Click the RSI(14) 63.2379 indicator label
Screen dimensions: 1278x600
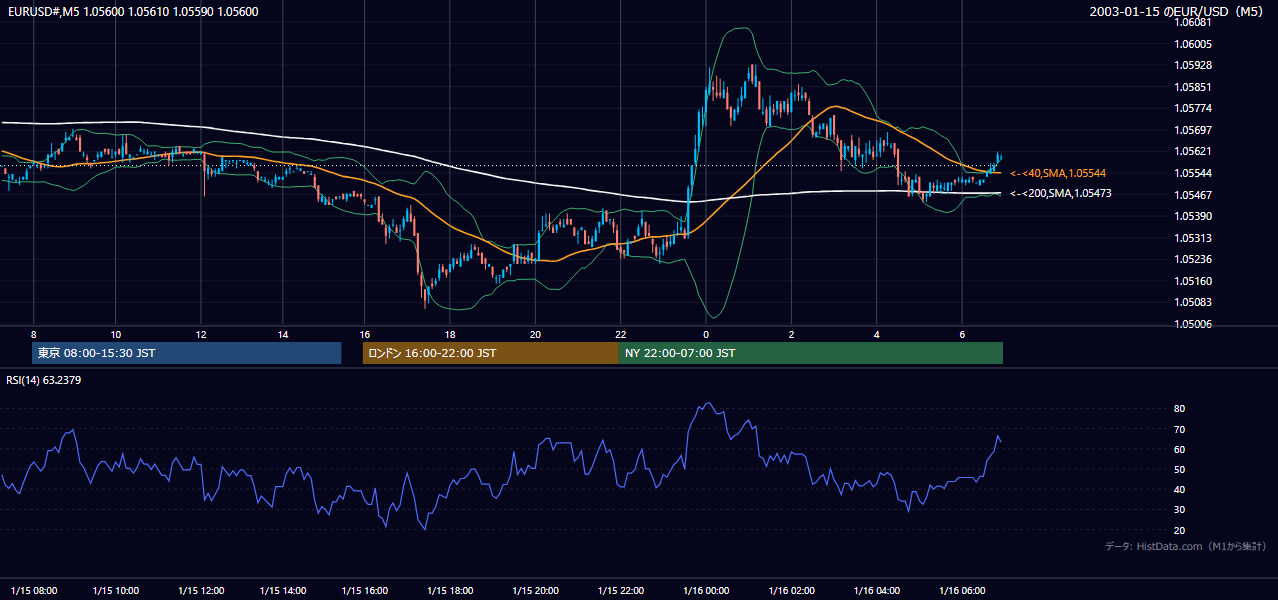coord(44,380)
